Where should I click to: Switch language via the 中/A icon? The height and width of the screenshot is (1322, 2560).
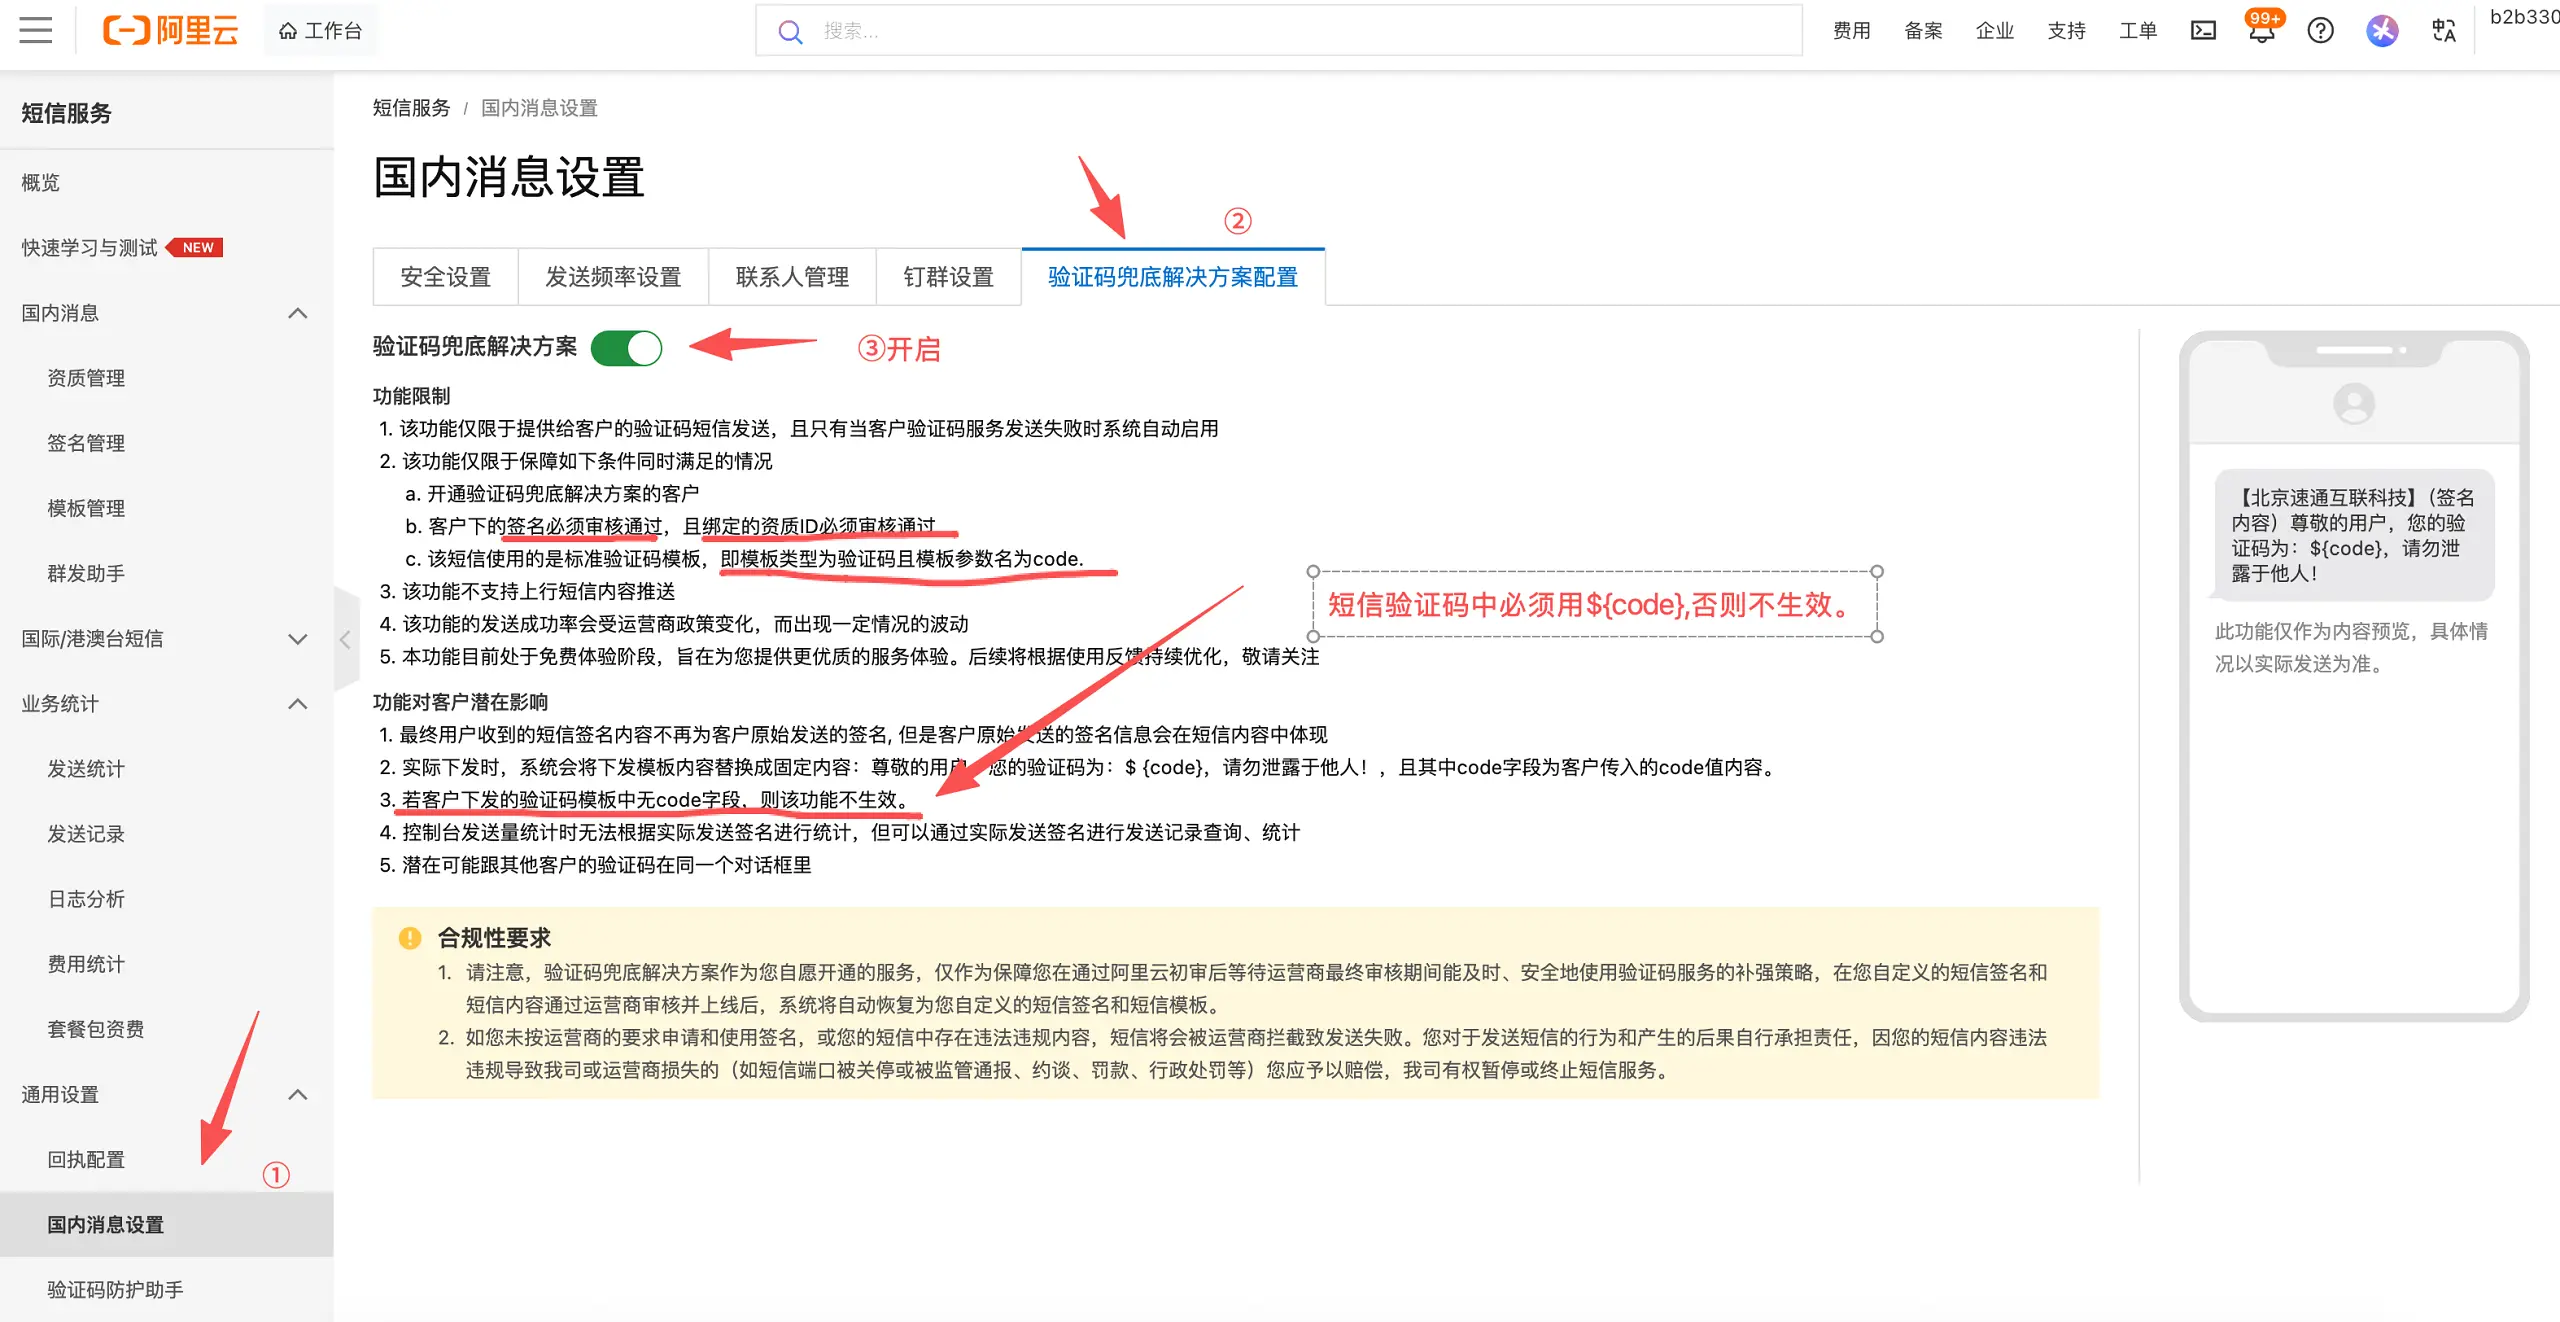pos(2443,30)
